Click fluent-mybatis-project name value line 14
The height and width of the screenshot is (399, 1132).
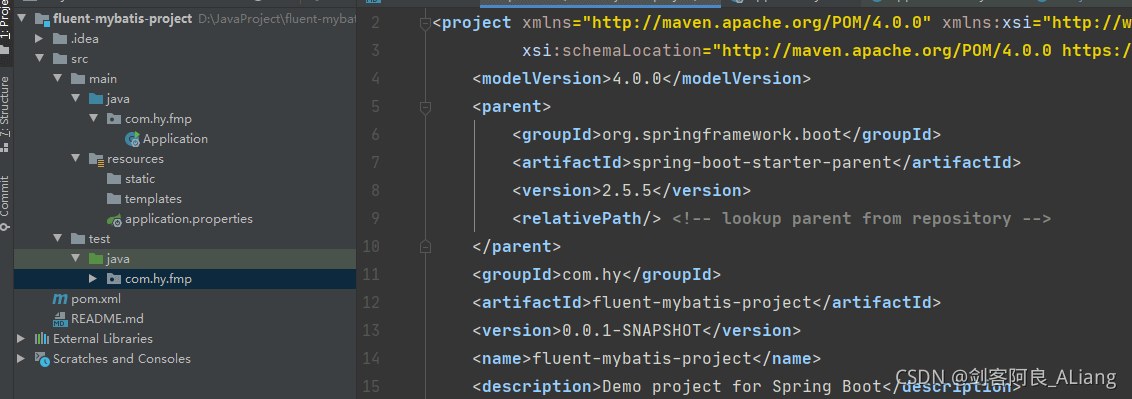pos(642,359)
